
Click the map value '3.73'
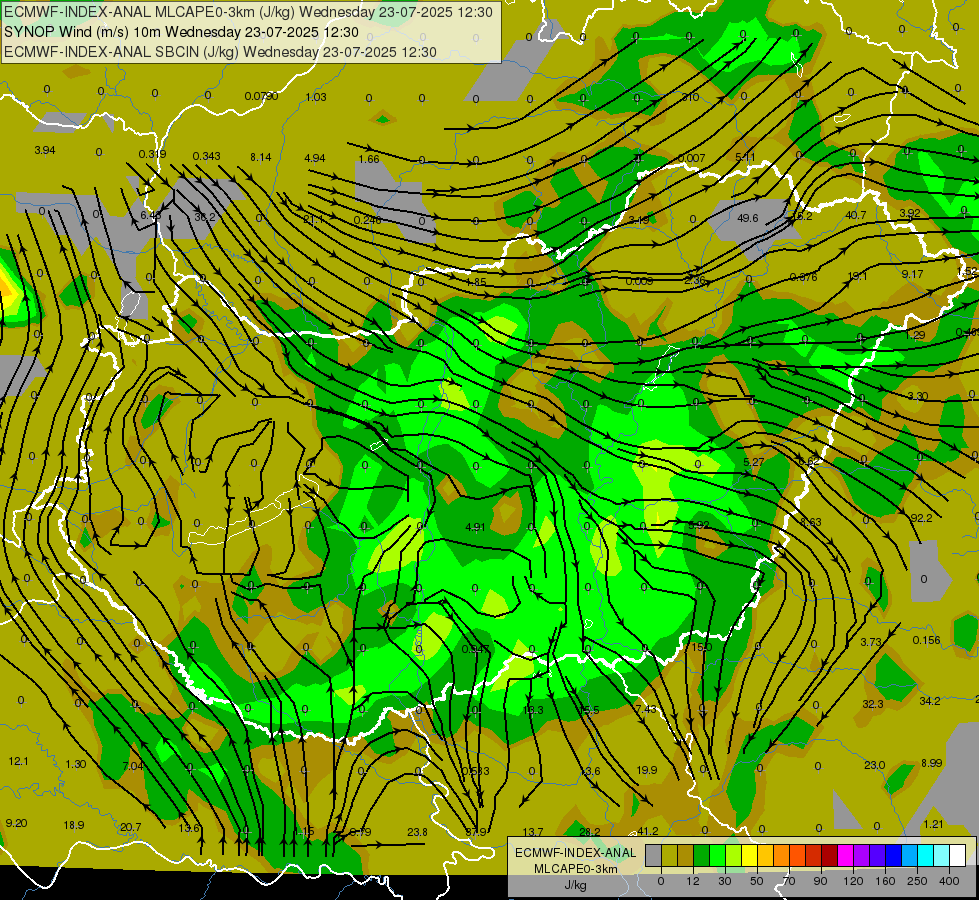(x=870, y=642)
